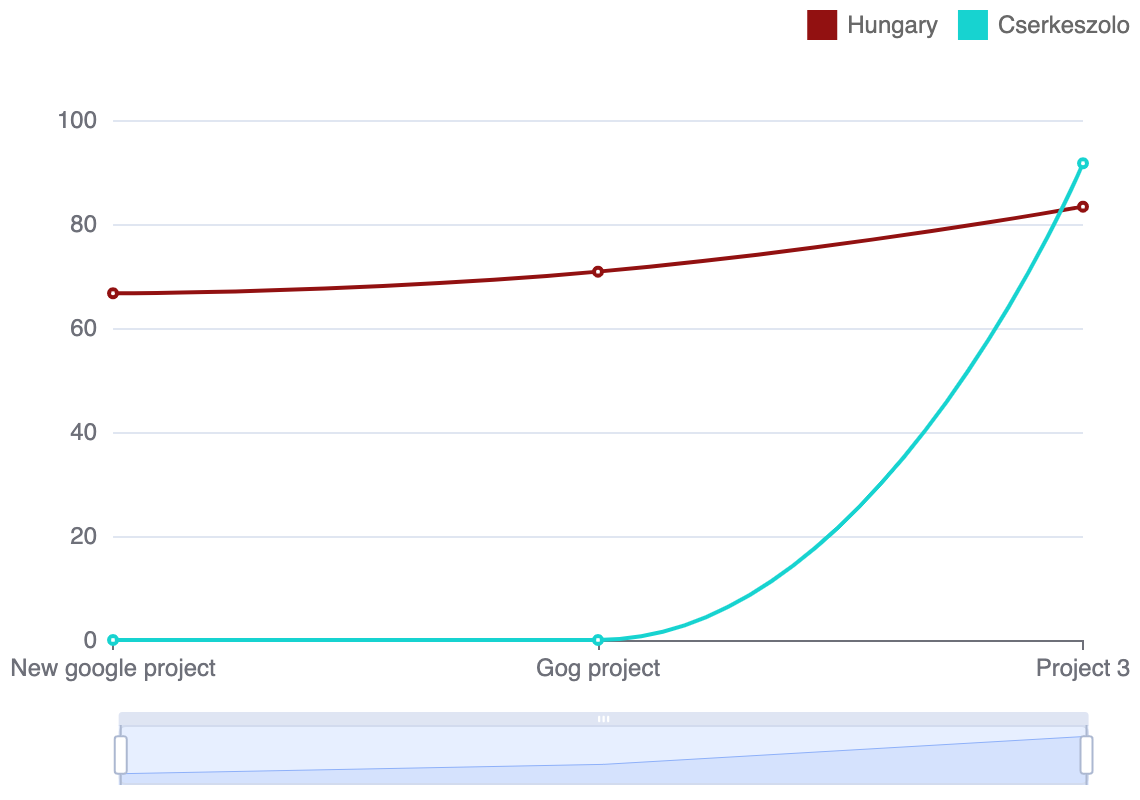Click the dark red Hungary legend swatch
The width and height of the screenshot is (1140, 800).
click(822, 25)
